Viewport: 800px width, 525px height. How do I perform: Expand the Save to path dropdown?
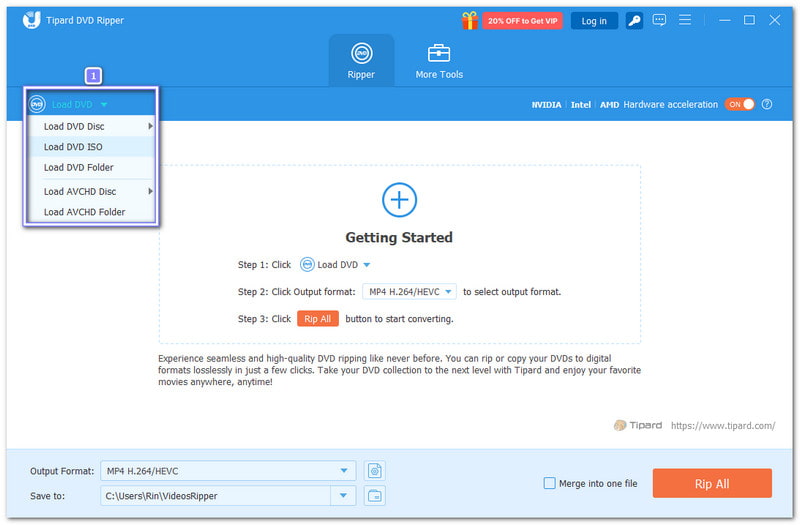click(x=344, y=495)
